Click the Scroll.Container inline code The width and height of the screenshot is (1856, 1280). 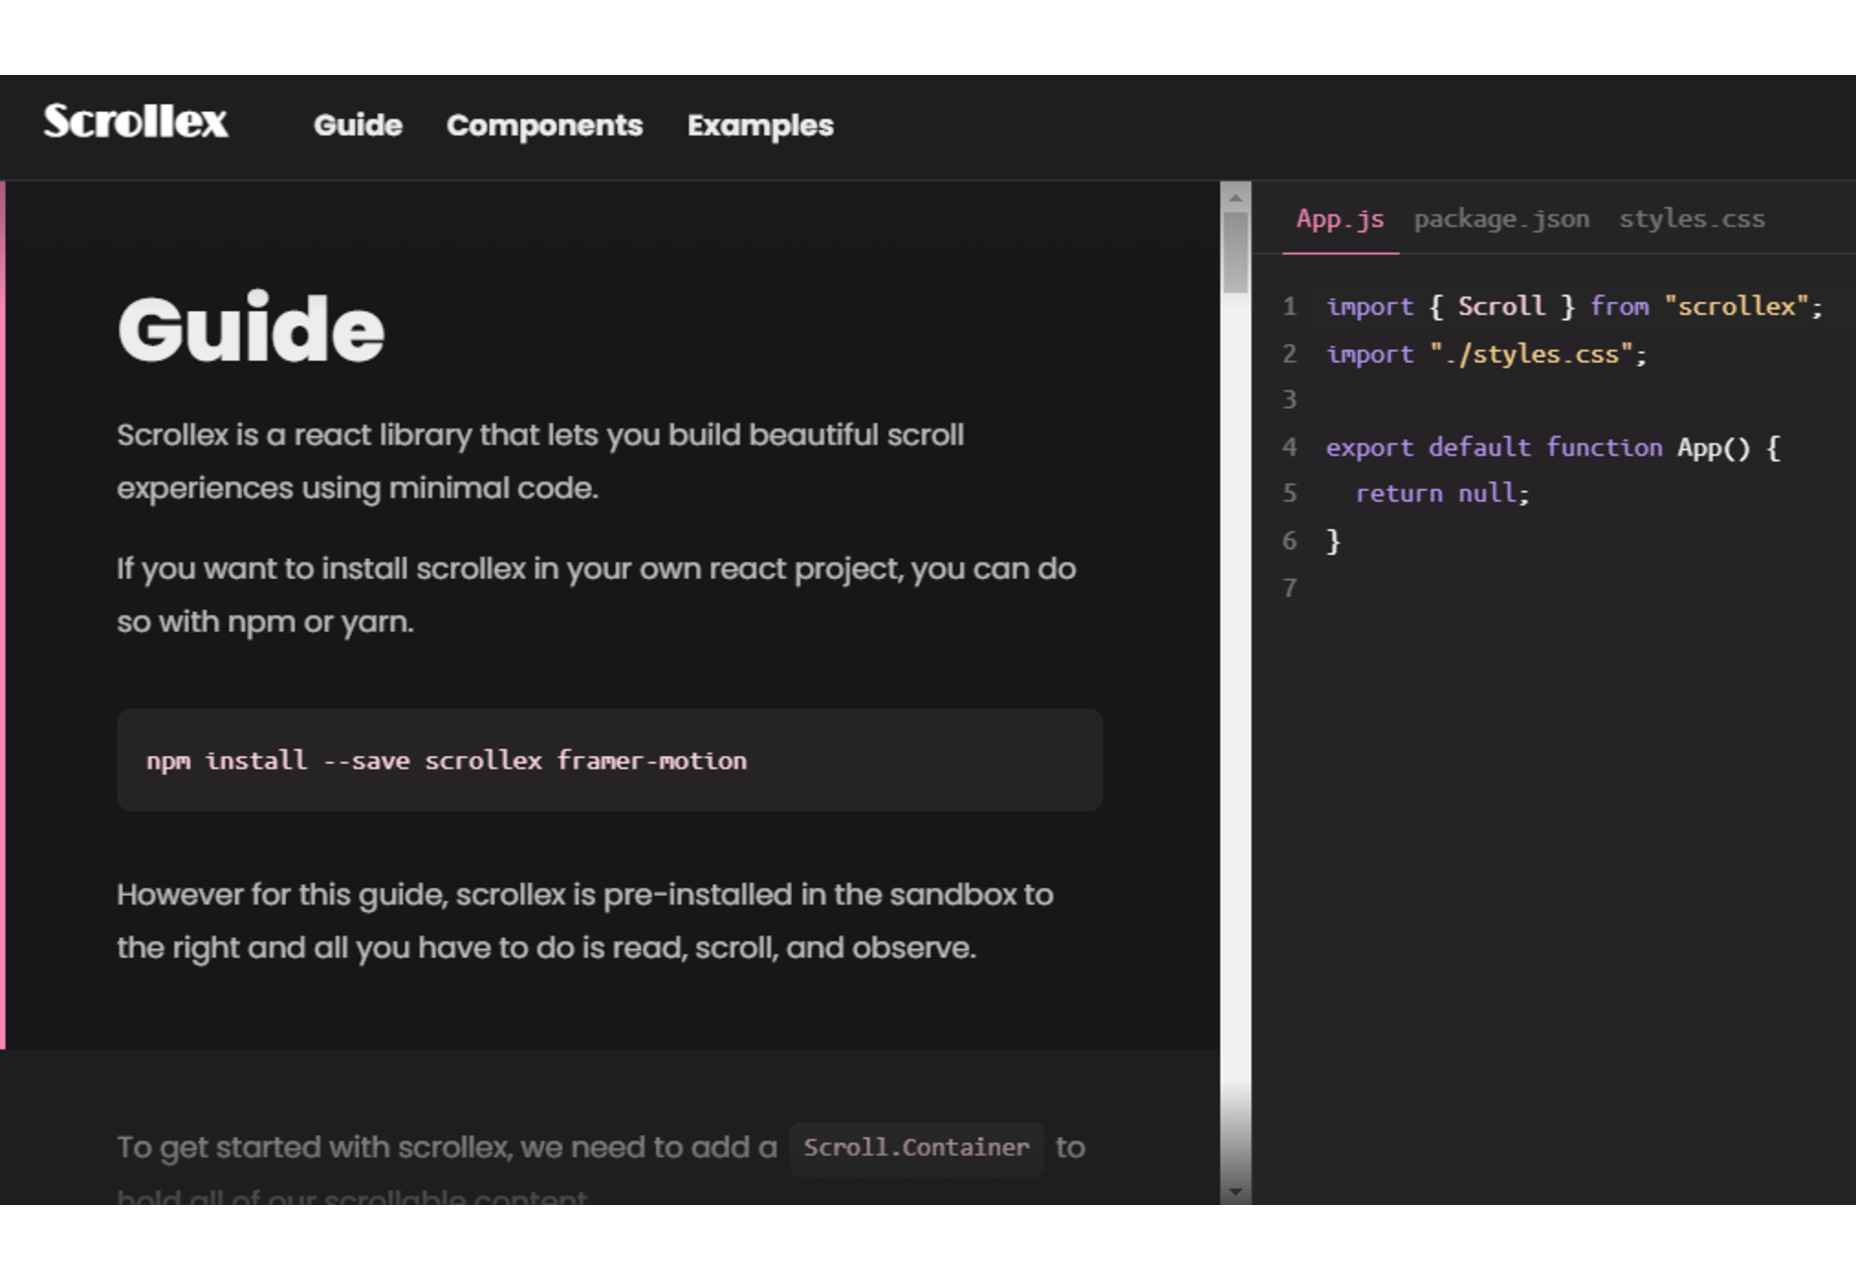916,1148
